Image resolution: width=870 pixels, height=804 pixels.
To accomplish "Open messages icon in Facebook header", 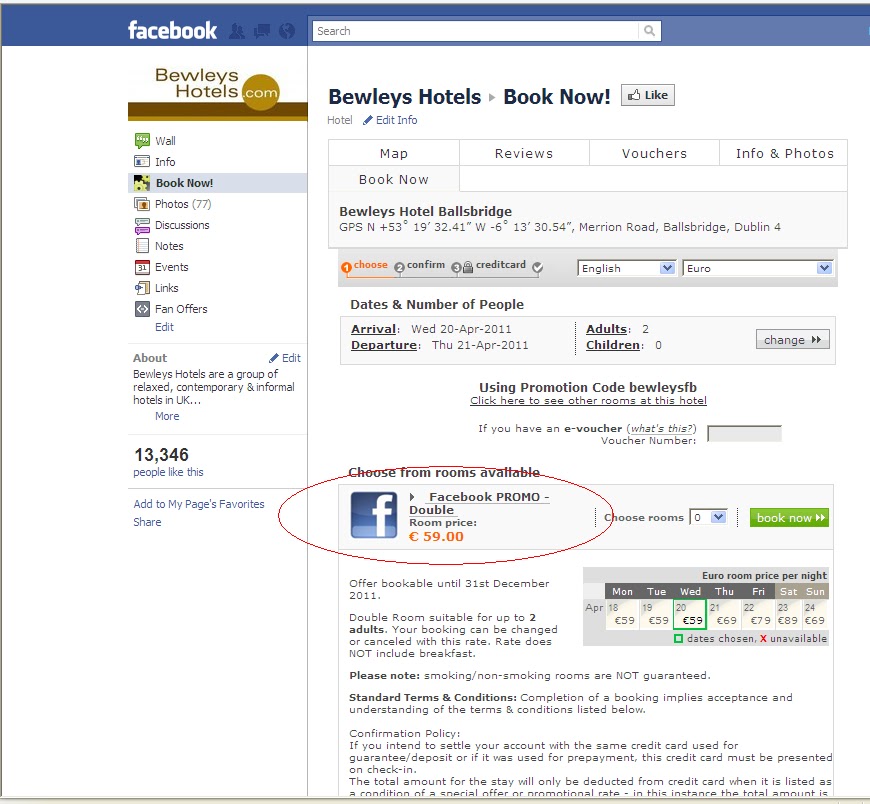I will [262, 31].
